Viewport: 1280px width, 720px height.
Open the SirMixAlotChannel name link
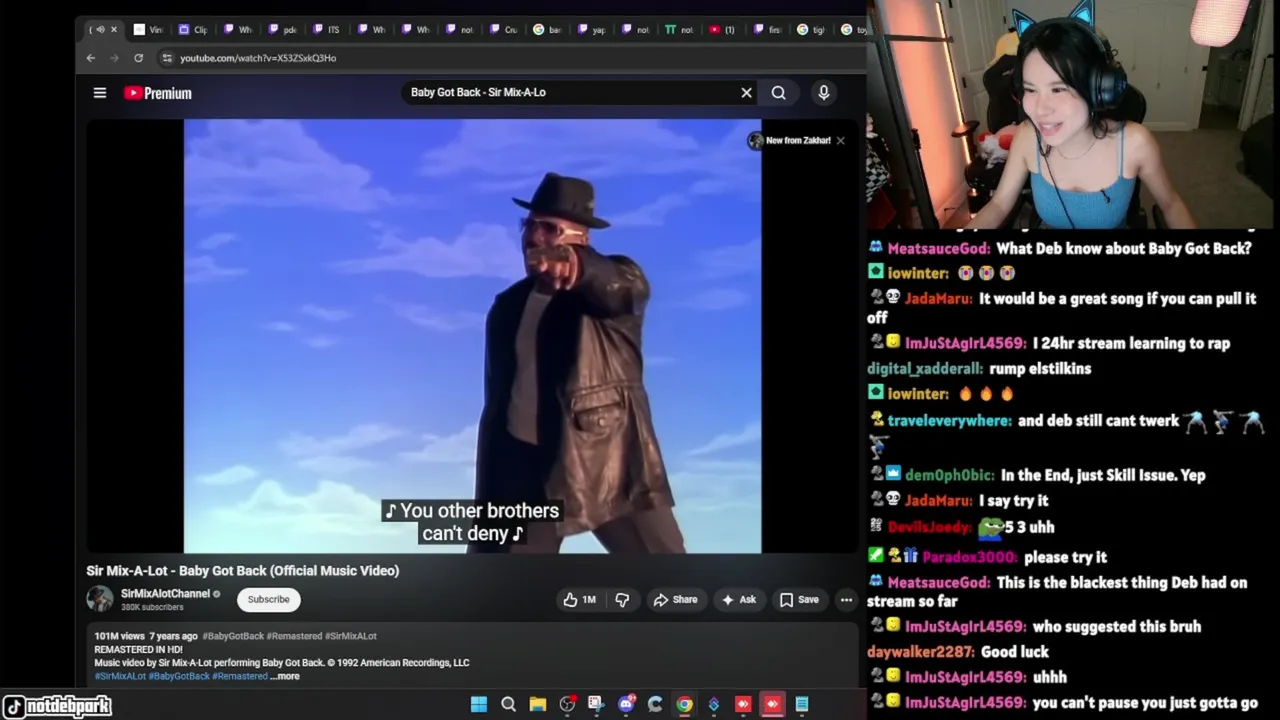(x=165, y=593)
